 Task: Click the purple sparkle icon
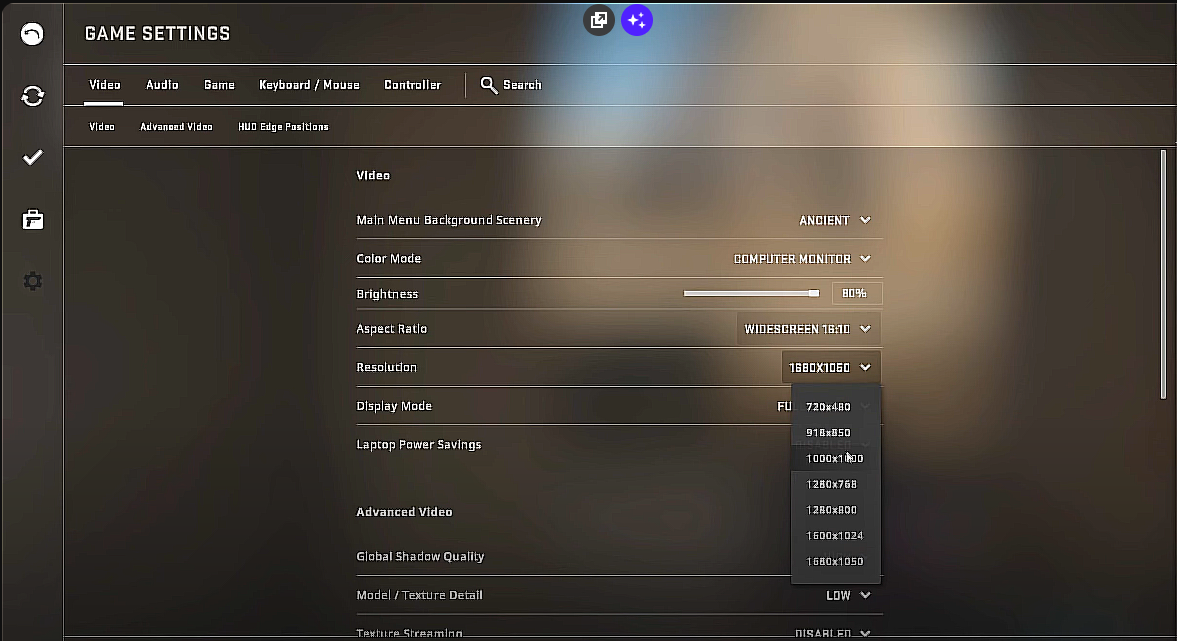[637, 20]
